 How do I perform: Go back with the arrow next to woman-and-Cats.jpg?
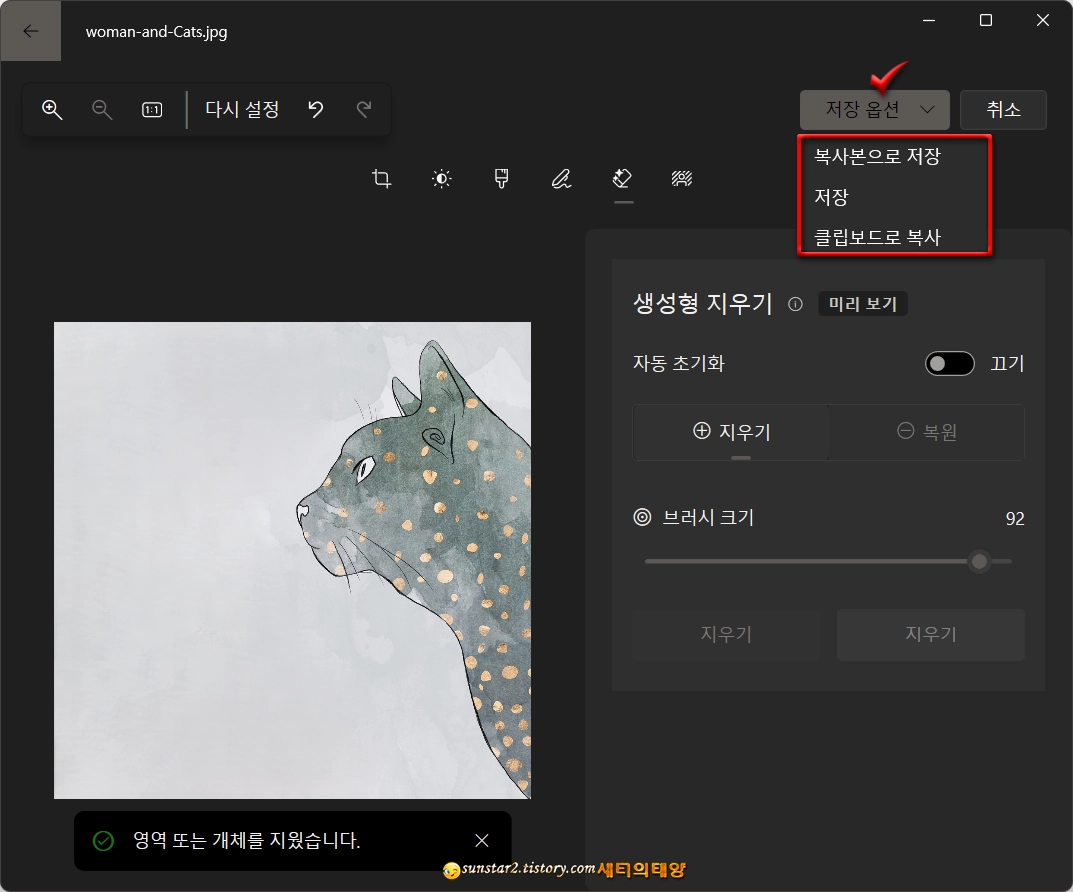tap(31, 31)
